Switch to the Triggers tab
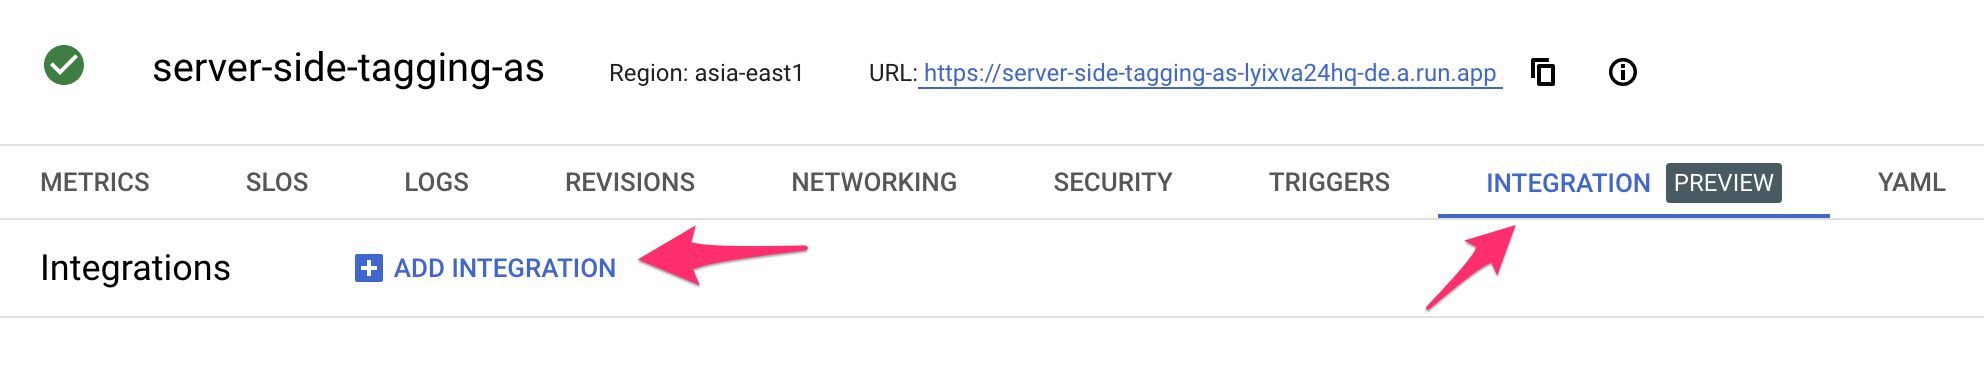 1329,182
